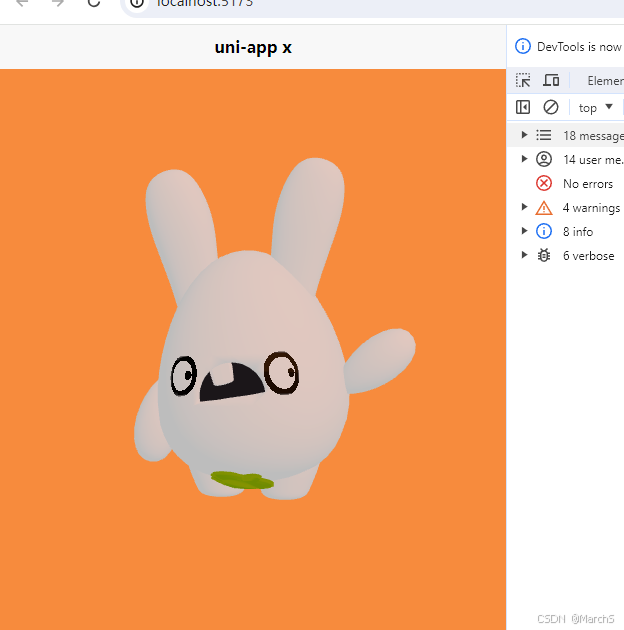The width and height of the screenshot is (624, 630).
Task: Click the uni-app x page title
Action: point(253,47)
